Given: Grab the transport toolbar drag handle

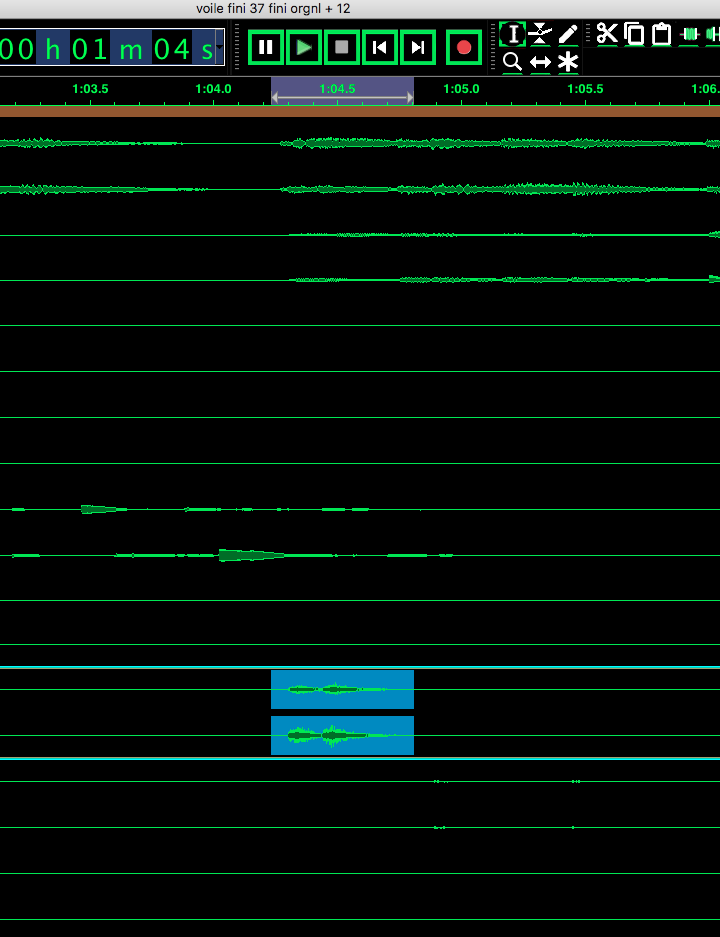Looking at the screenshot, I should click(237, 47).
